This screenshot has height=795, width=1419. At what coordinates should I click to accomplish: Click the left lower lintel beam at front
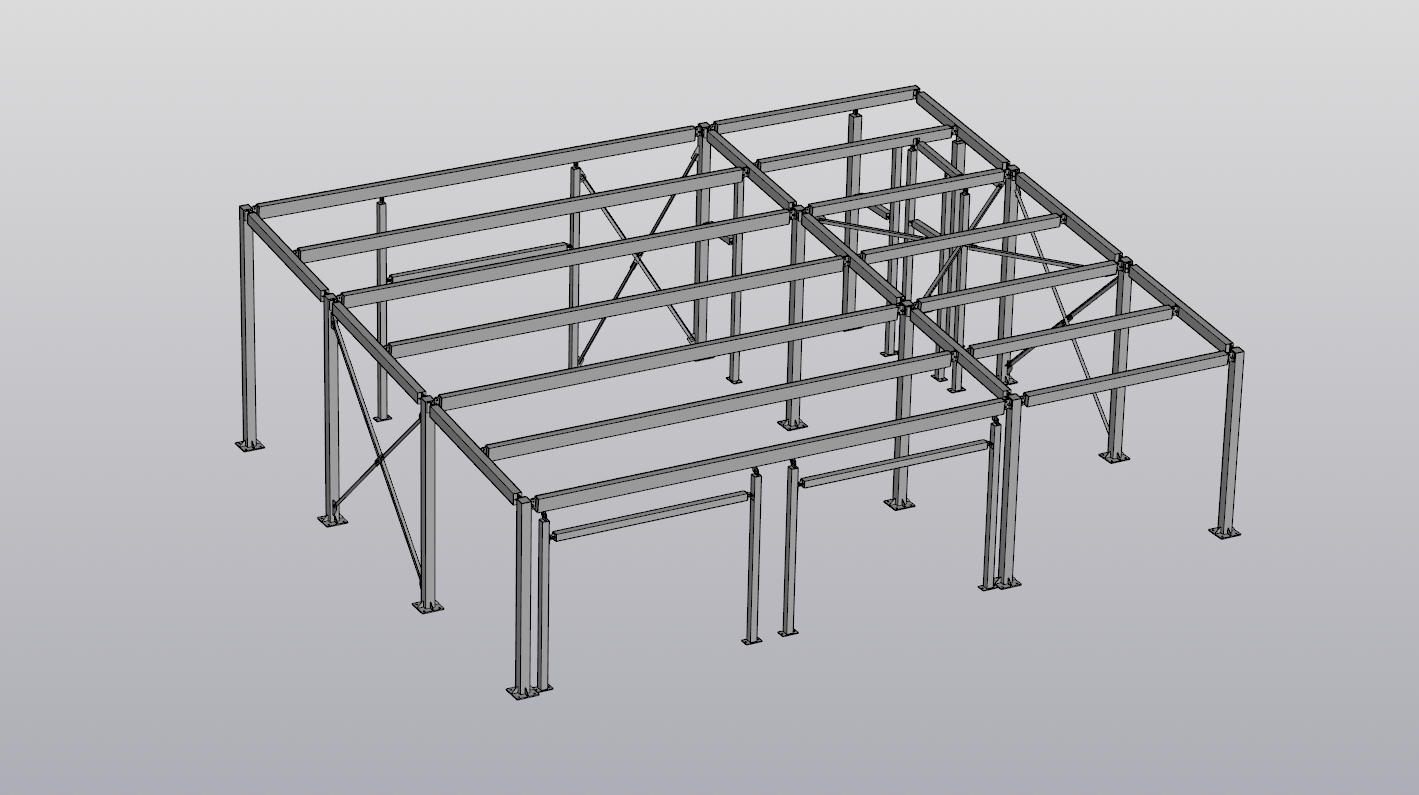(x=650, y=515)
